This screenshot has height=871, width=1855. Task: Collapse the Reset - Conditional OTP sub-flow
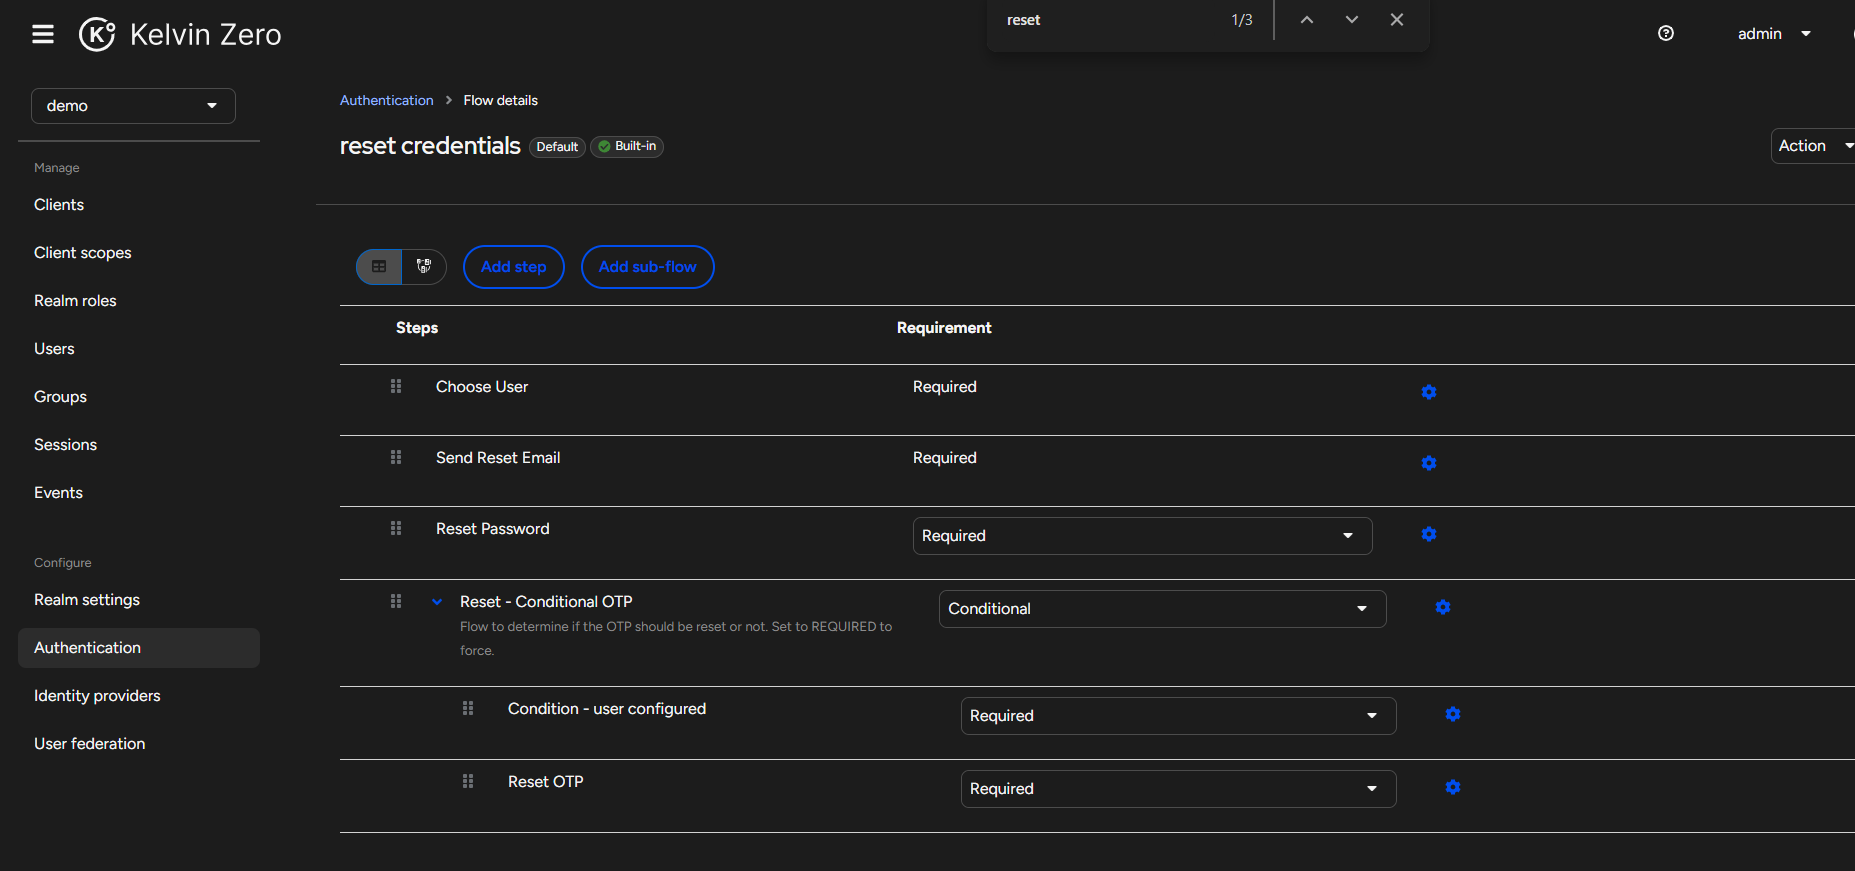[437, 602]
